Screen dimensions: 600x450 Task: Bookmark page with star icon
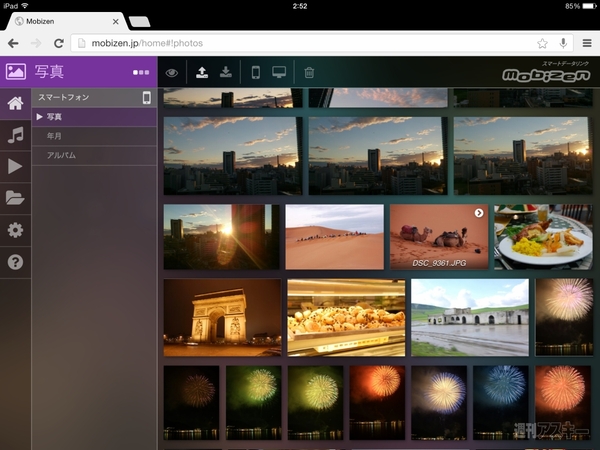[x=542, y=43]
